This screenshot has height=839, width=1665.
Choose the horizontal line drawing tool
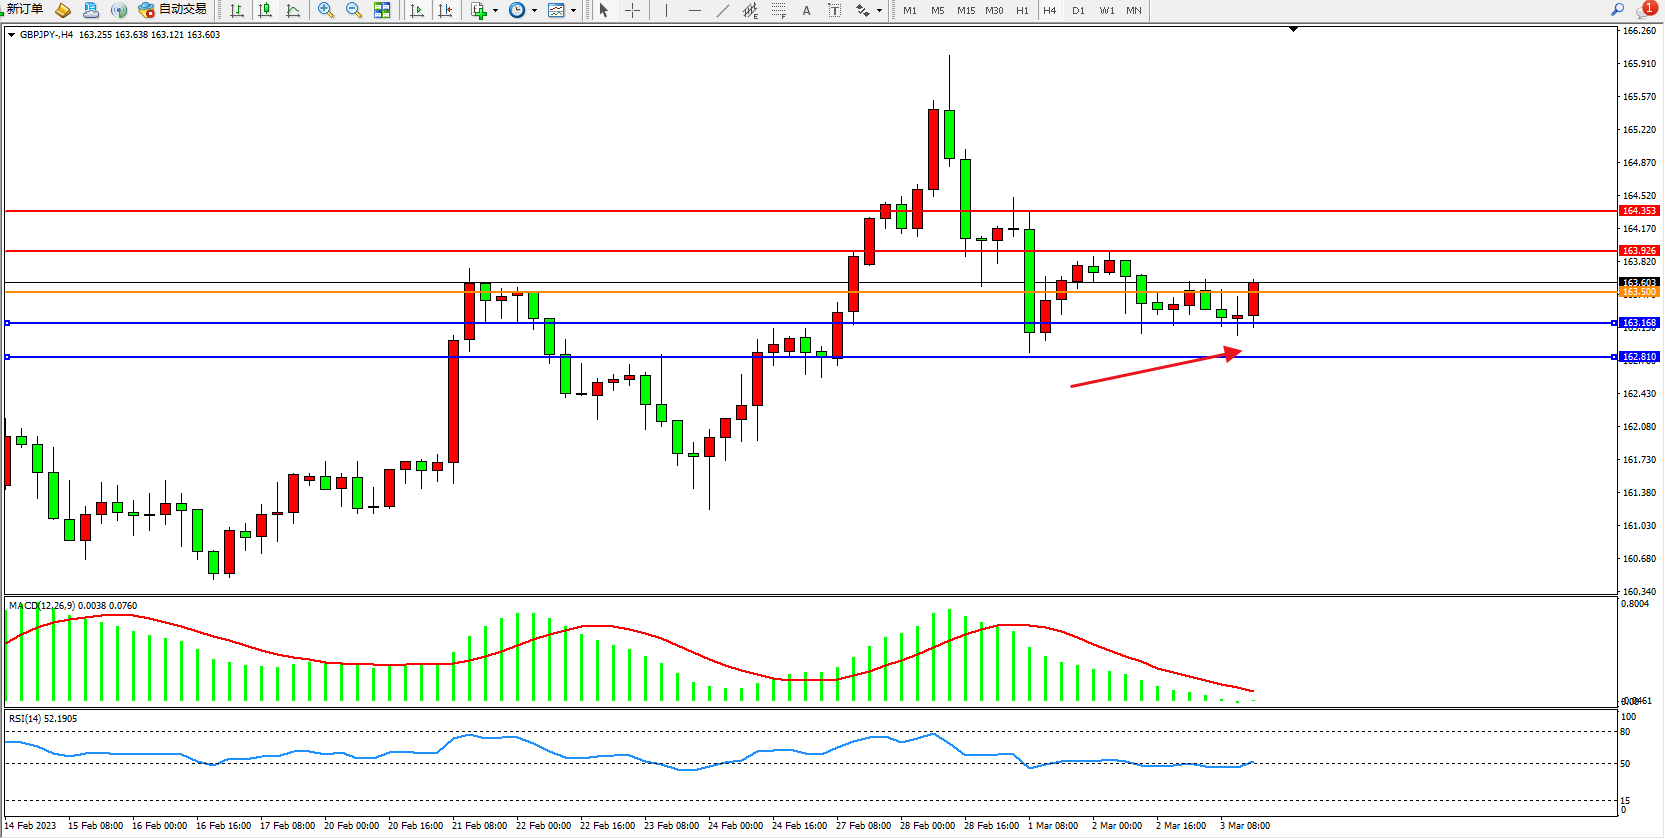(x=694, y=10)
